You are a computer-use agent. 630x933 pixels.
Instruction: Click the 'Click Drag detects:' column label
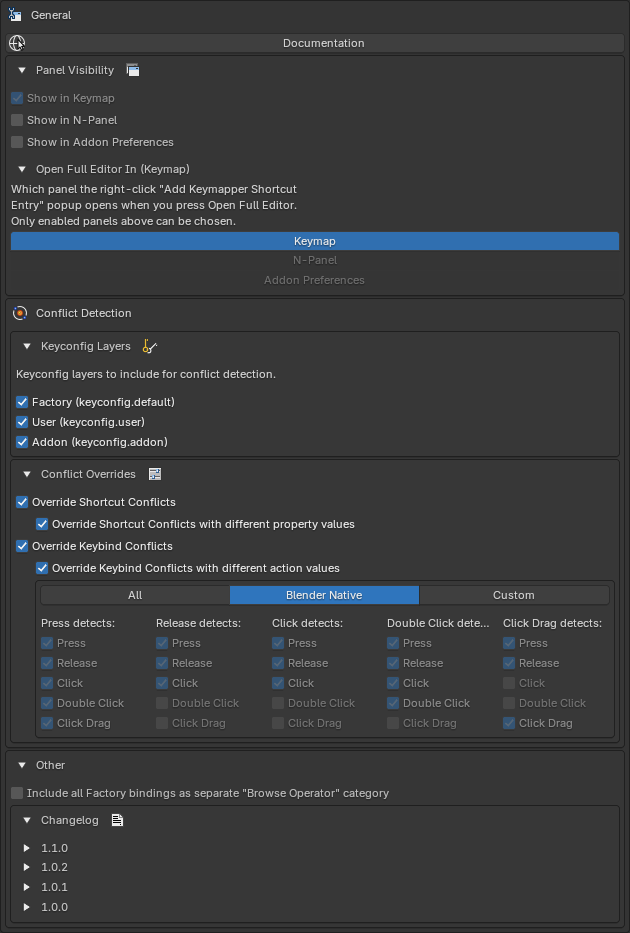point(553,623)
